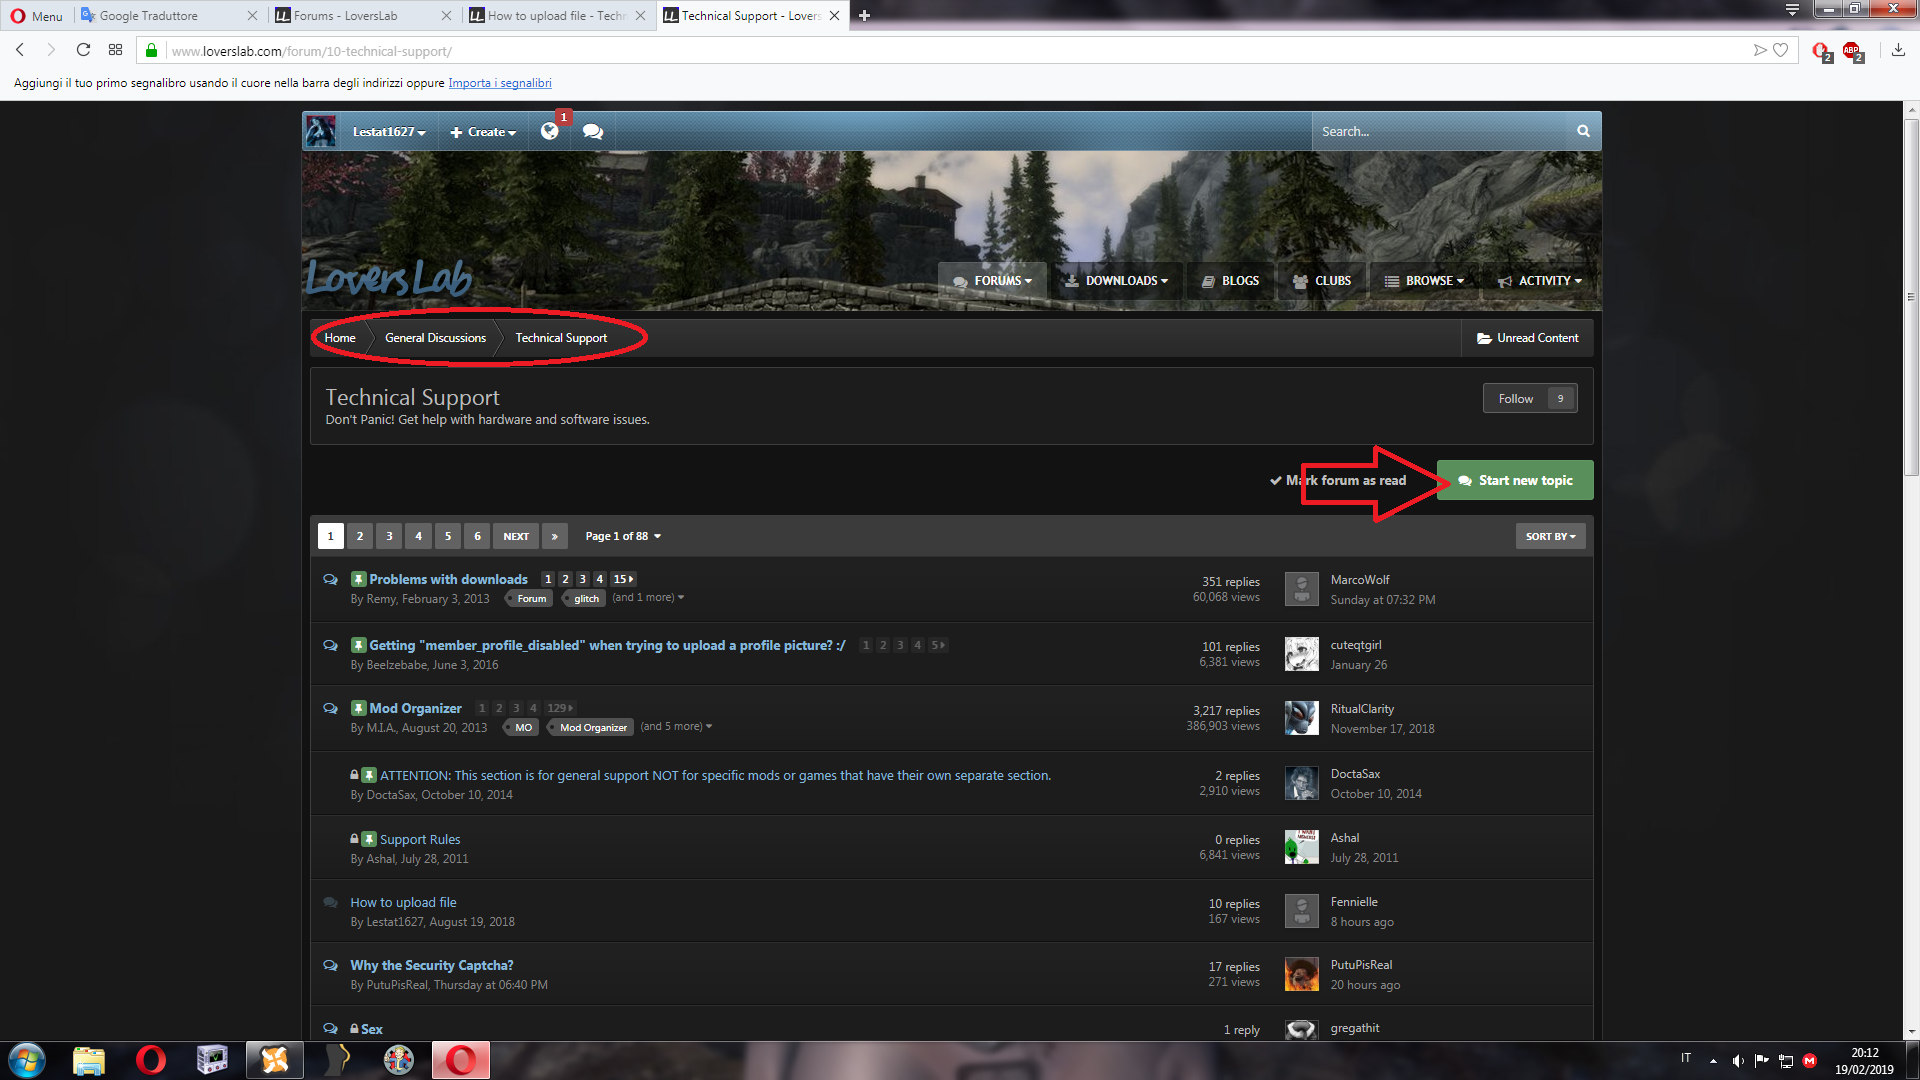
Task: Expand the Lestat1627 user menu
Action: click(389, 131)
